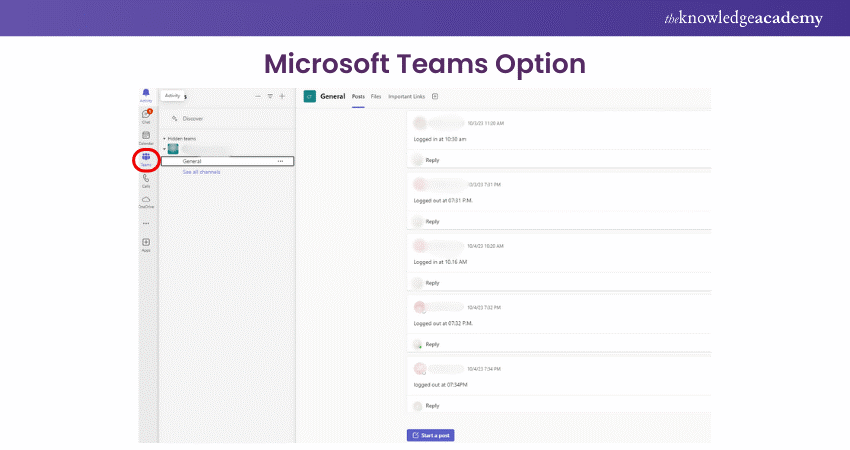Image resolution: width=850 pixels, height=450 pixels.
Task: Click the Start a post button
Action: (x=430, y=435)
